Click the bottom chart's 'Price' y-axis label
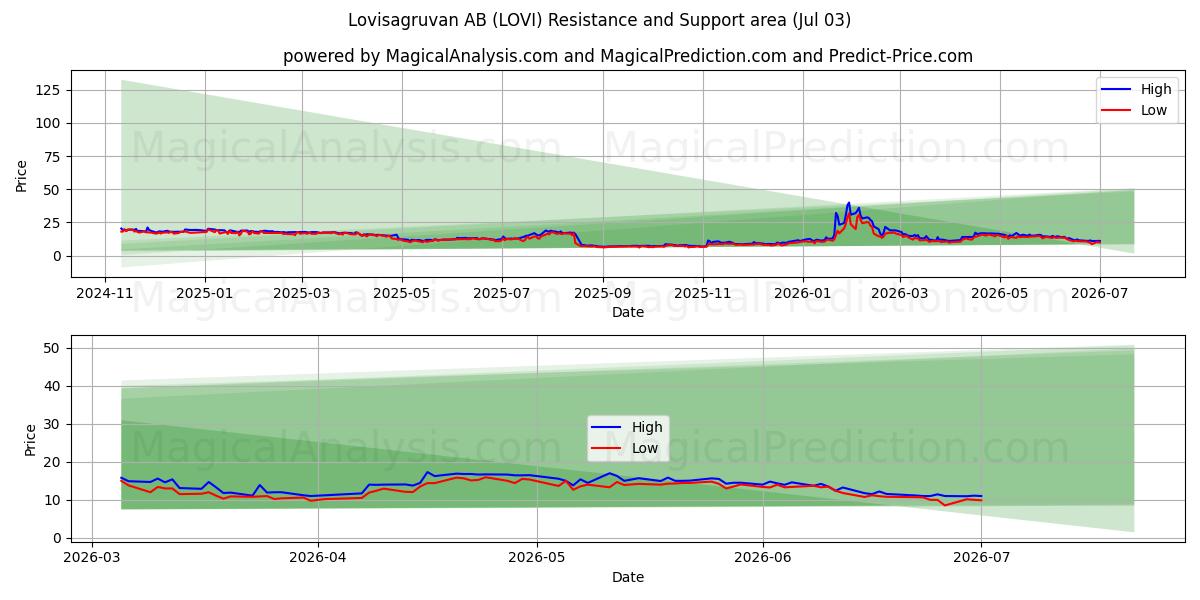The height and width of the screenshot is (600, 1200). coord(30,439)
